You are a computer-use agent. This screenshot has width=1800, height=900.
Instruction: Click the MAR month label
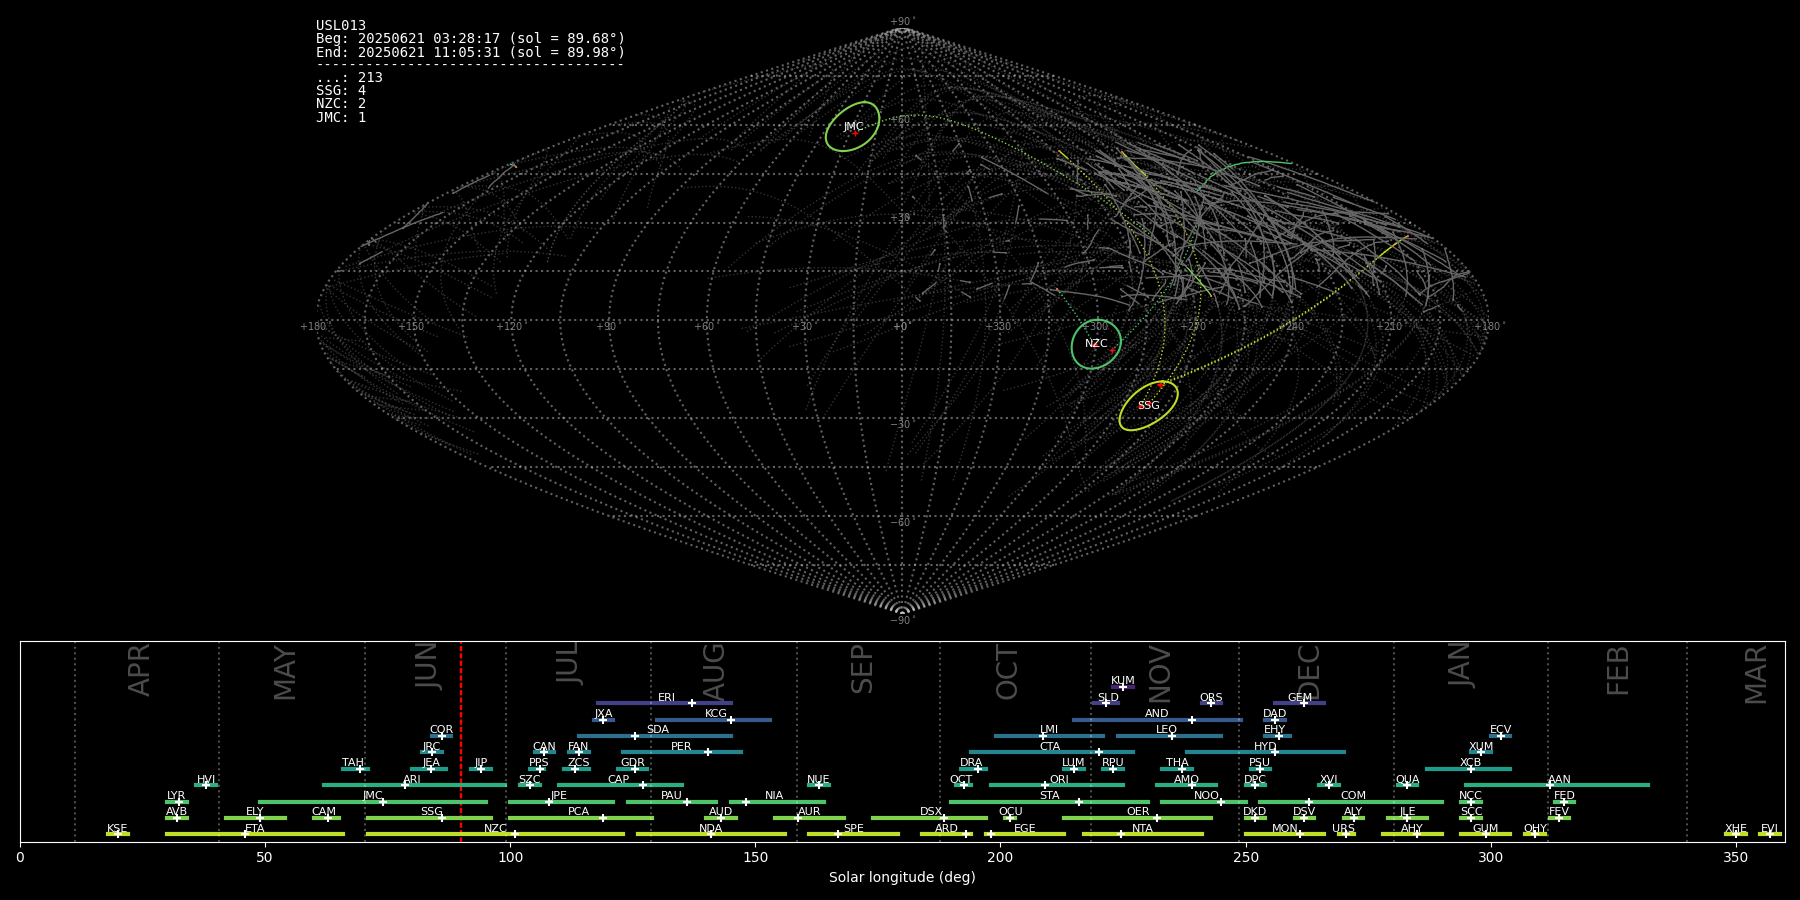1756,675
